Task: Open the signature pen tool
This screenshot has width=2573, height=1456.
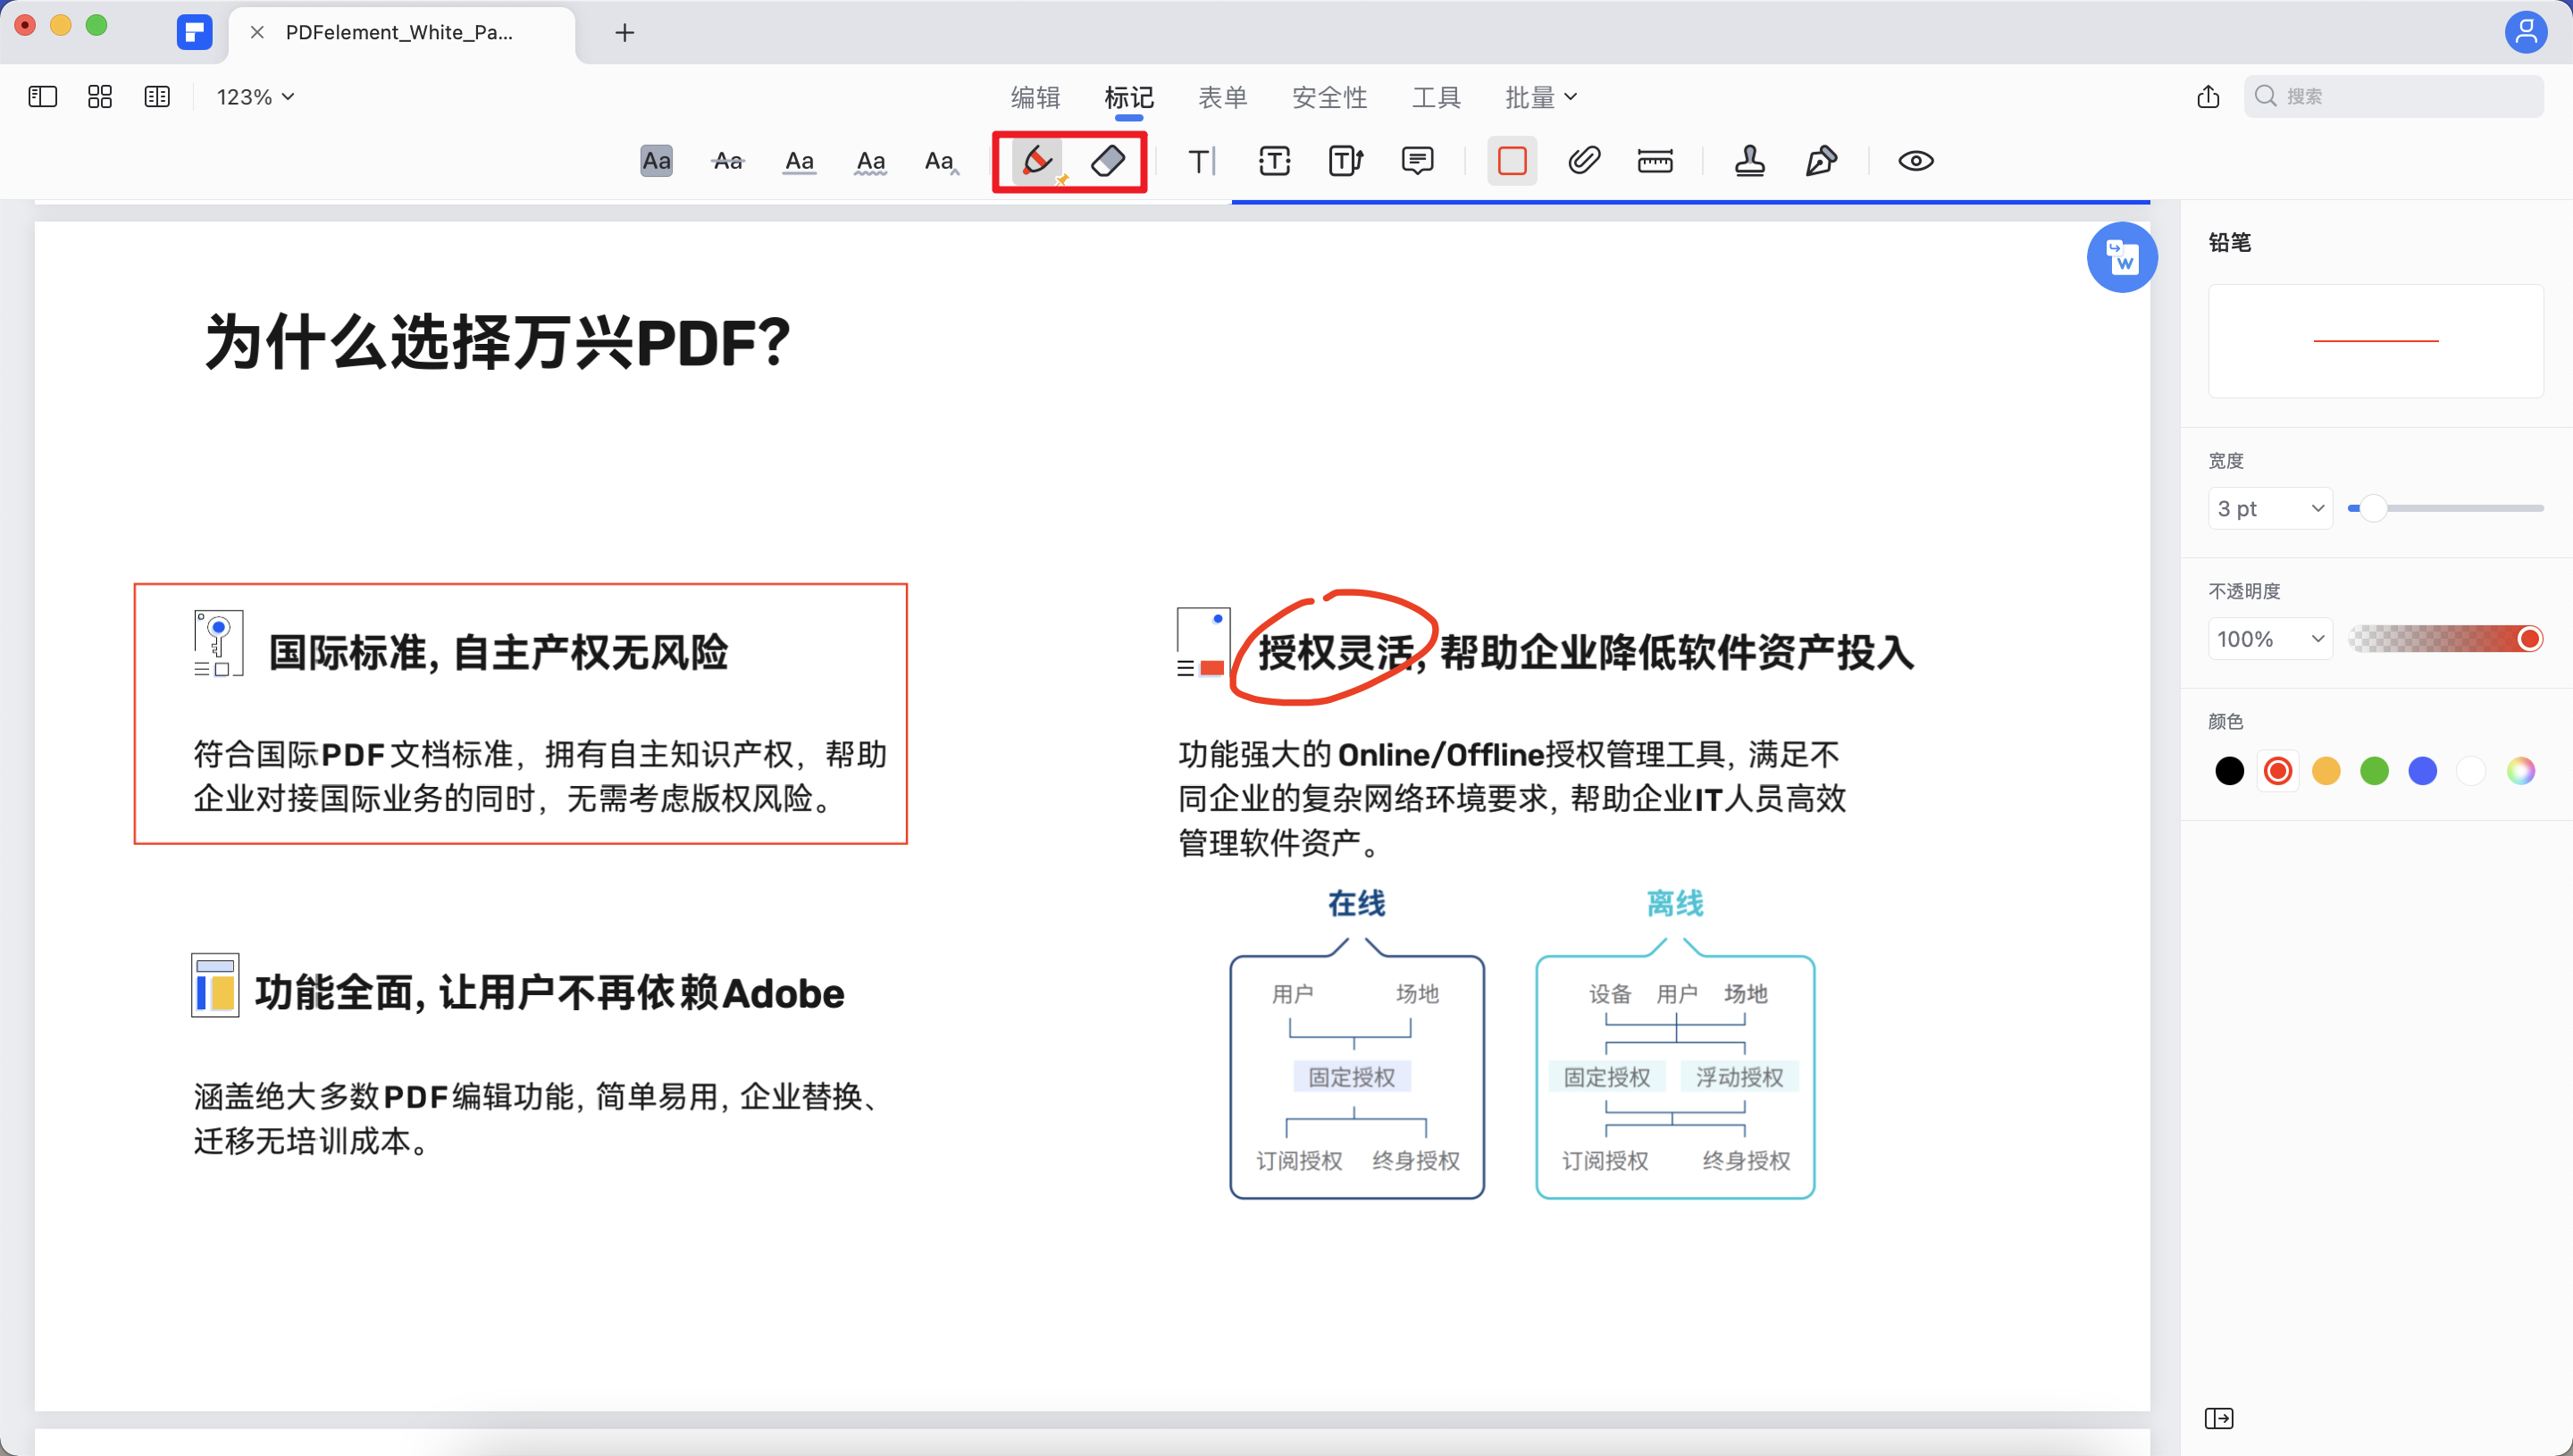Action: click(x=1821, y=161)
